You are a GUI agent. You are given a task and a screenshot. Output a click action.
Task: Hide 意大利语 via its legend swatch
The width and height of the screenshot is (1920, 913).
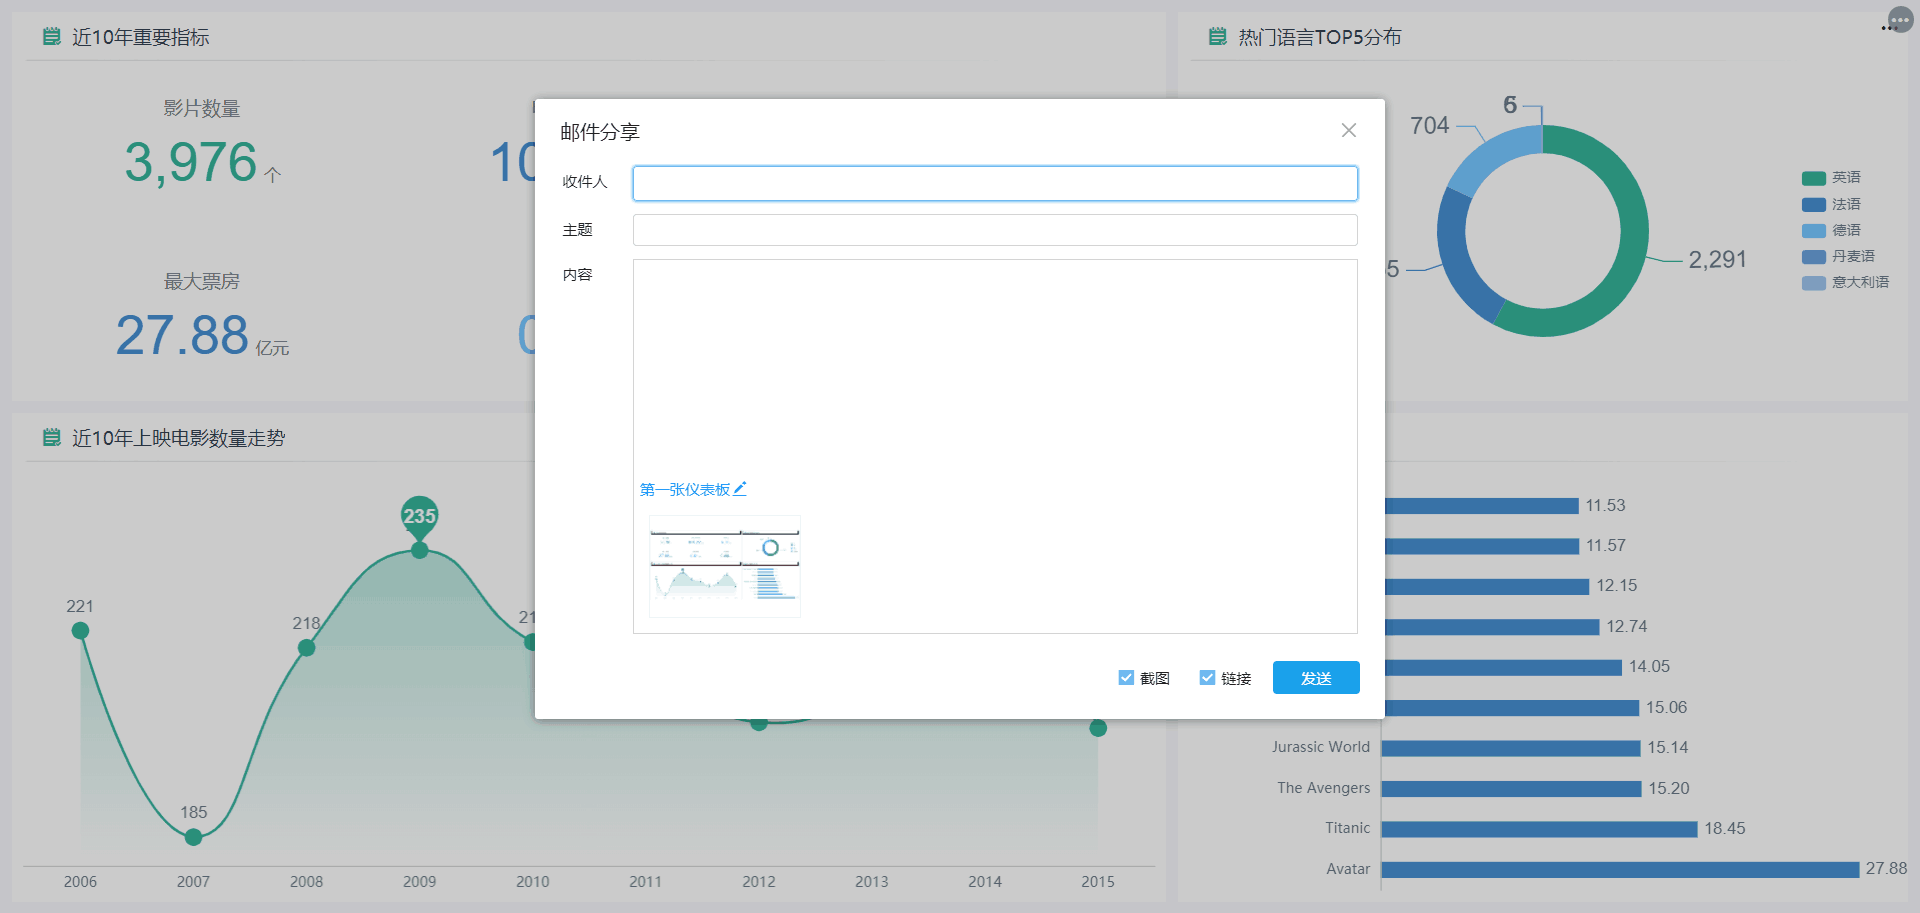1813,283
